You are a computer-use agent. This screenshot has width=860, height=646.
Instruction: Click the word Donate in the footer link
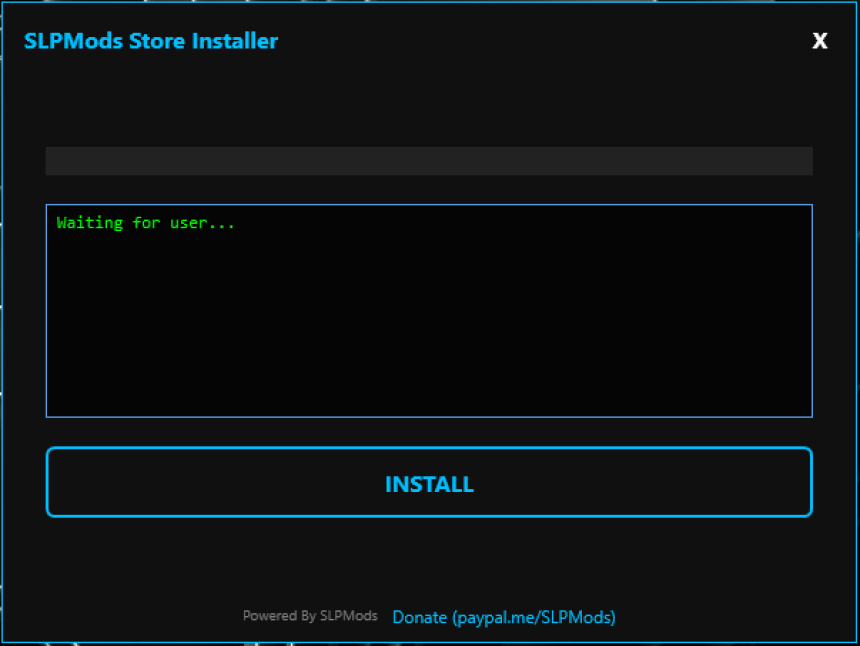(420, 617)
